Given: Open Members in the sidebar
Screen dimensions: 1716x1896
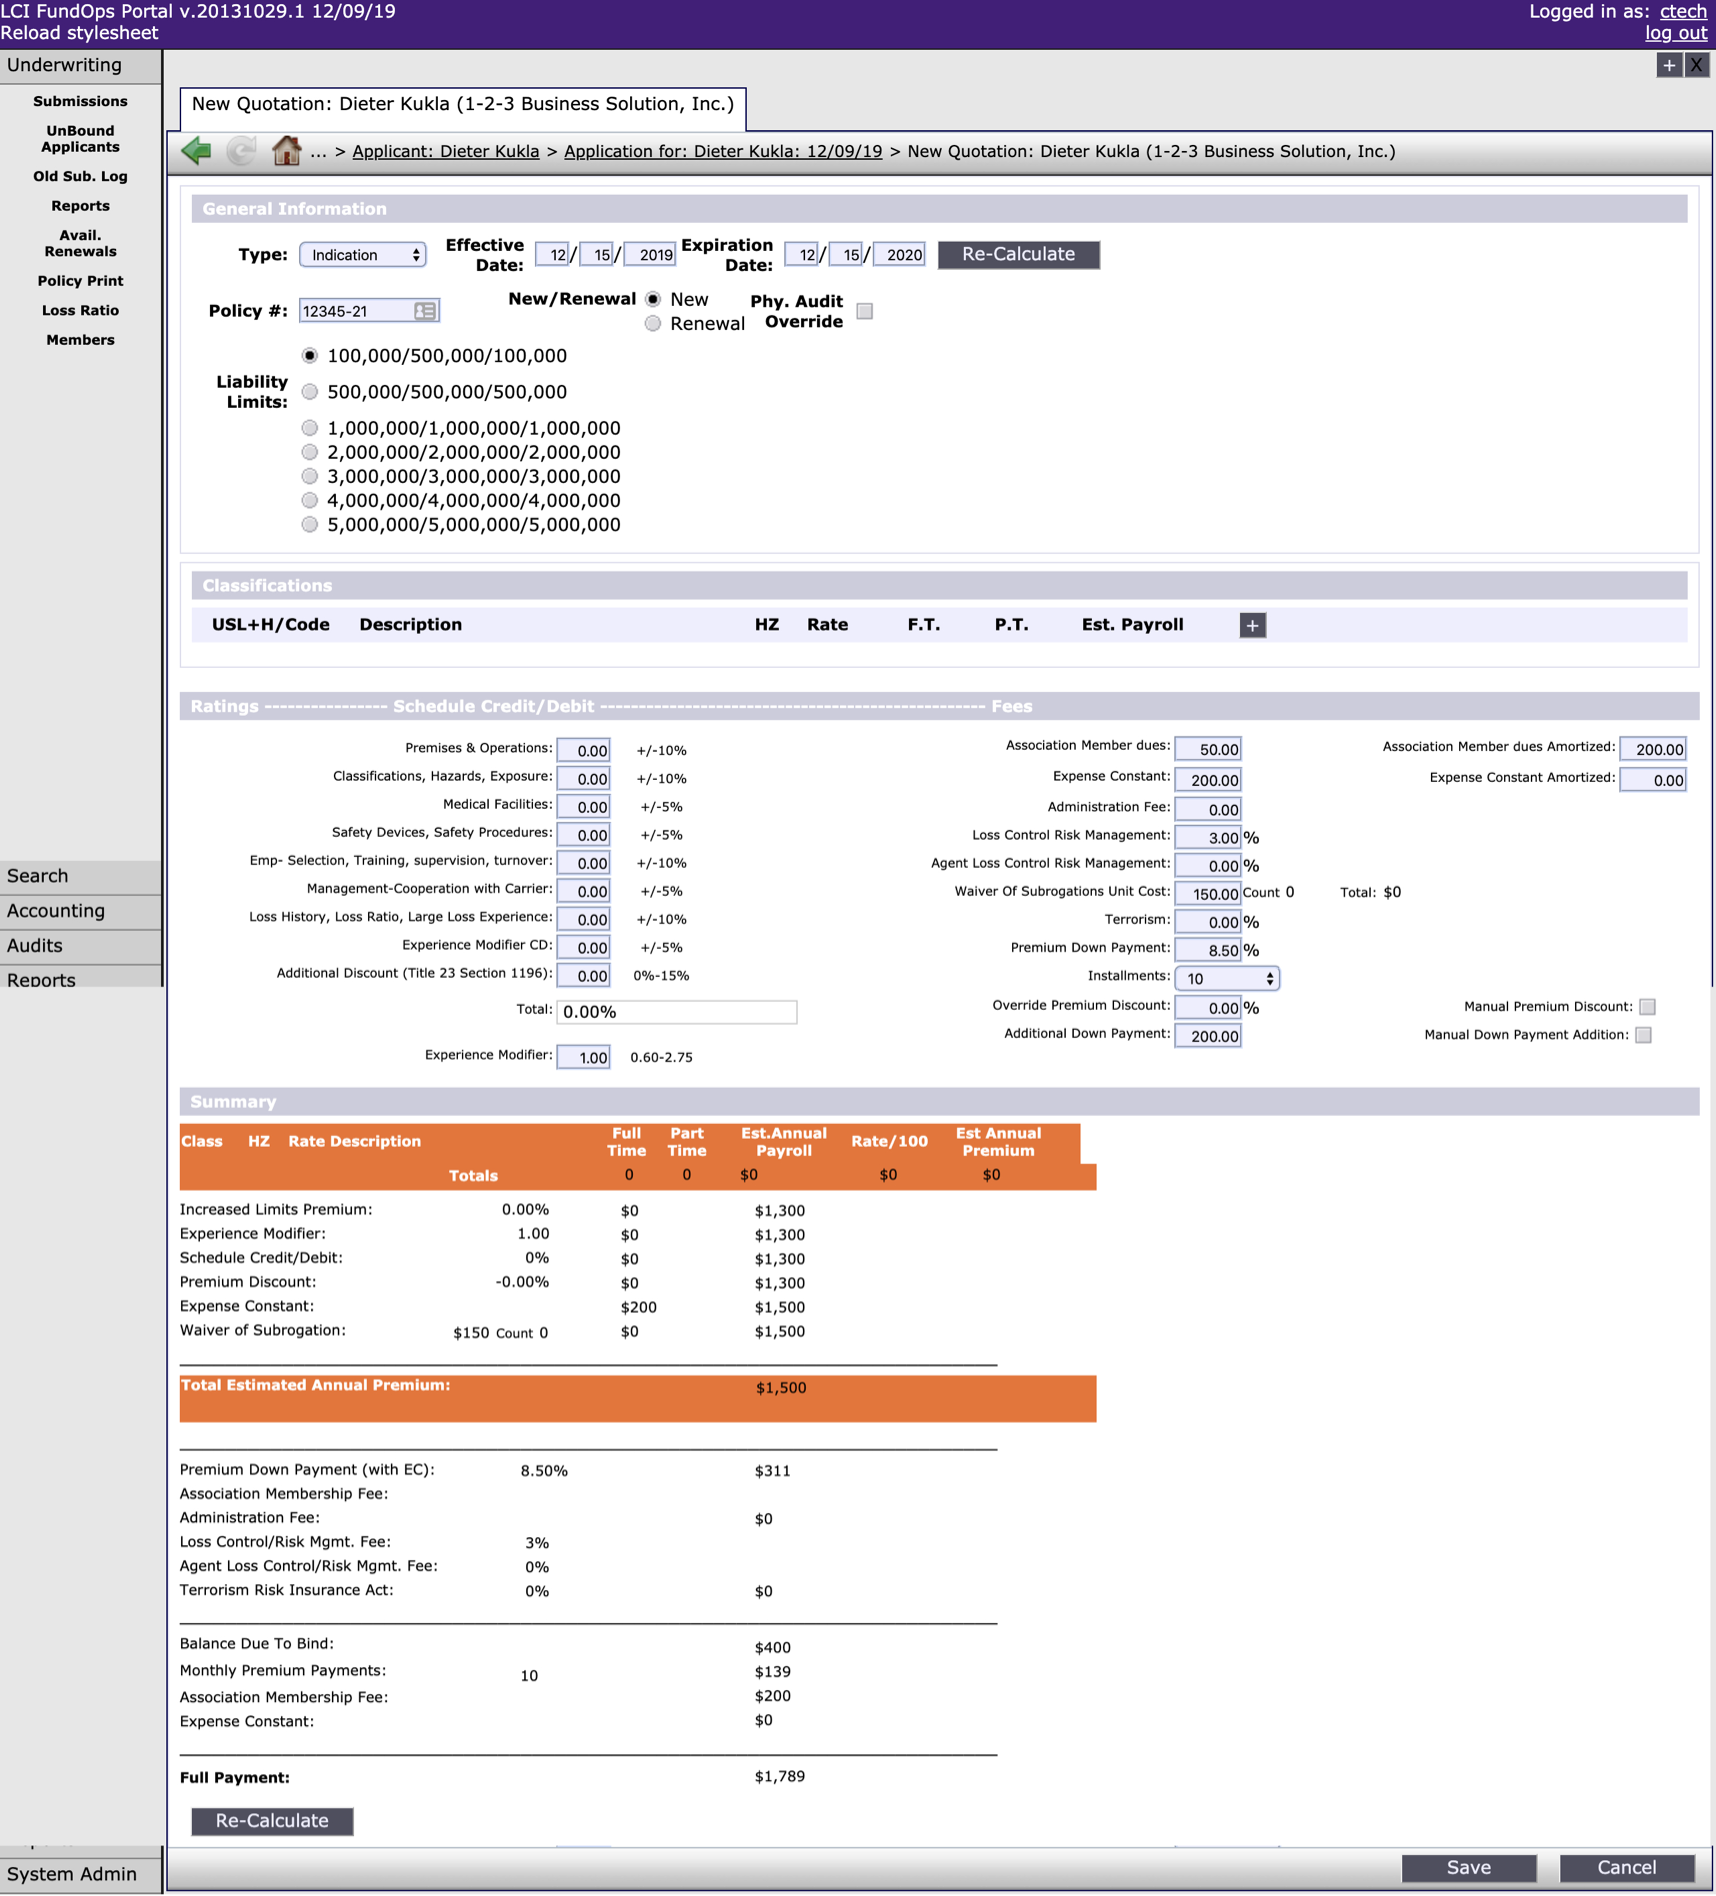Looking at the screenshot, I should (x=80, y=340).
